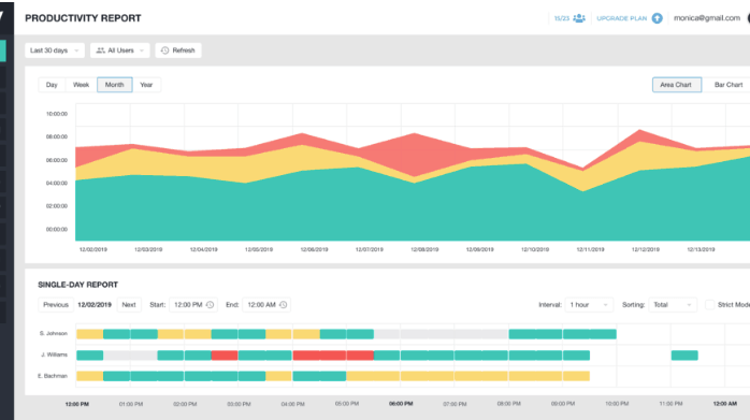Click the monica@gmail.com account label
The height and width of the screenshot is (420, 750).
[x=705, y=18]
